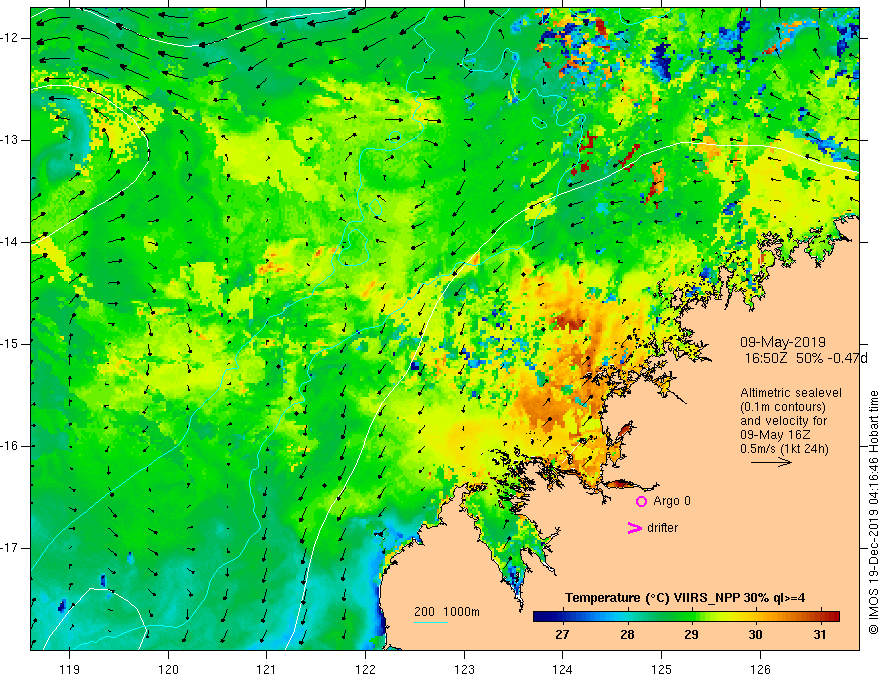This screenshot has height=680, width=880.
Task: Click the 'Altimetric sealevel' caption line
Action: coord(791,393)
